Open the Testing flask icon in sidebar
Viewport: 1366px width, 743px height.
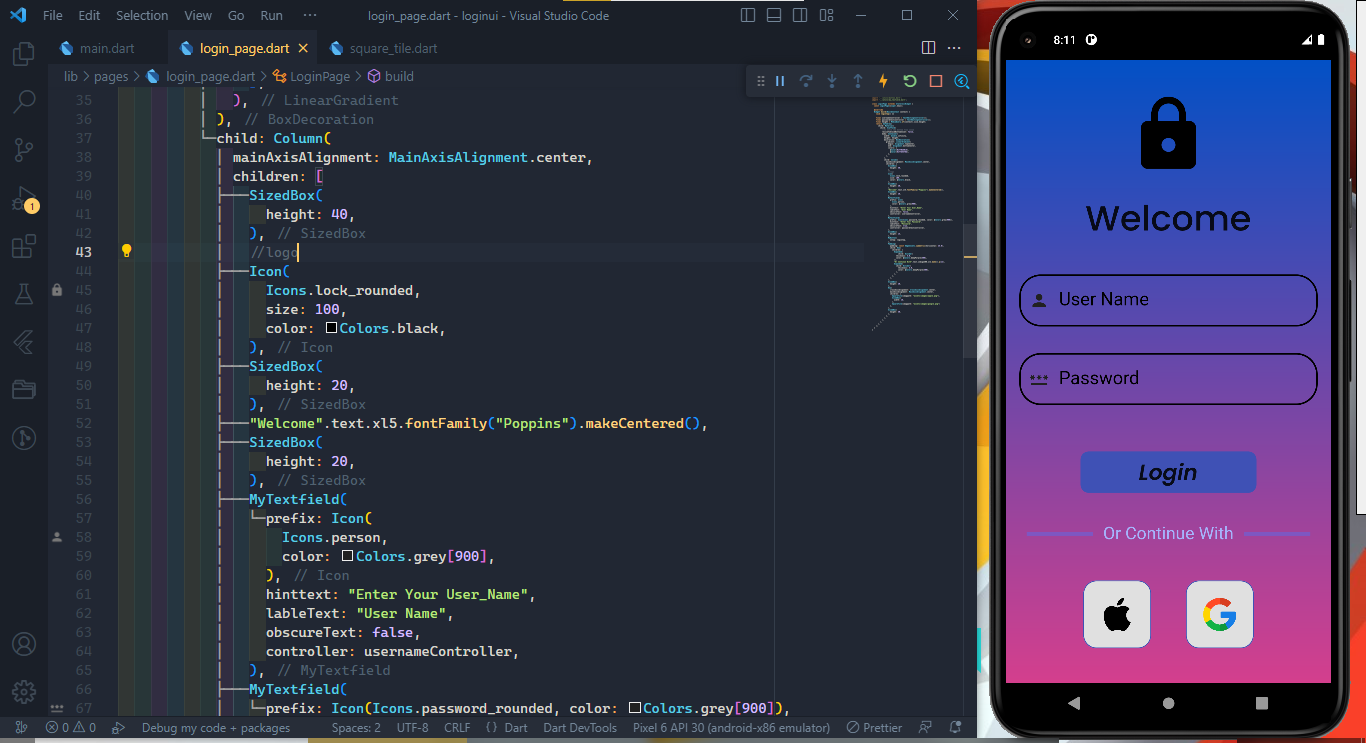tap(24, 294)
